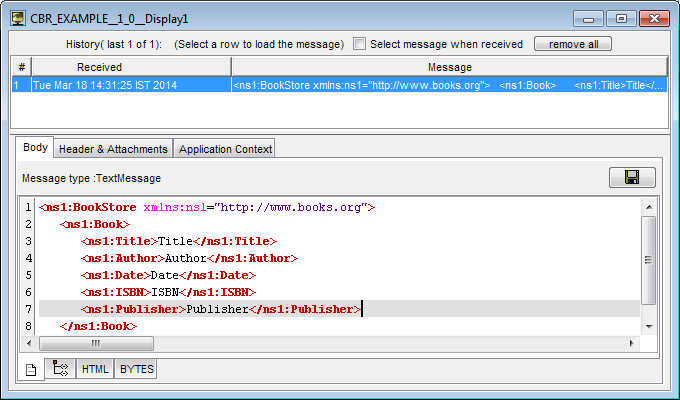Switch to the plain text view icon

31,370
